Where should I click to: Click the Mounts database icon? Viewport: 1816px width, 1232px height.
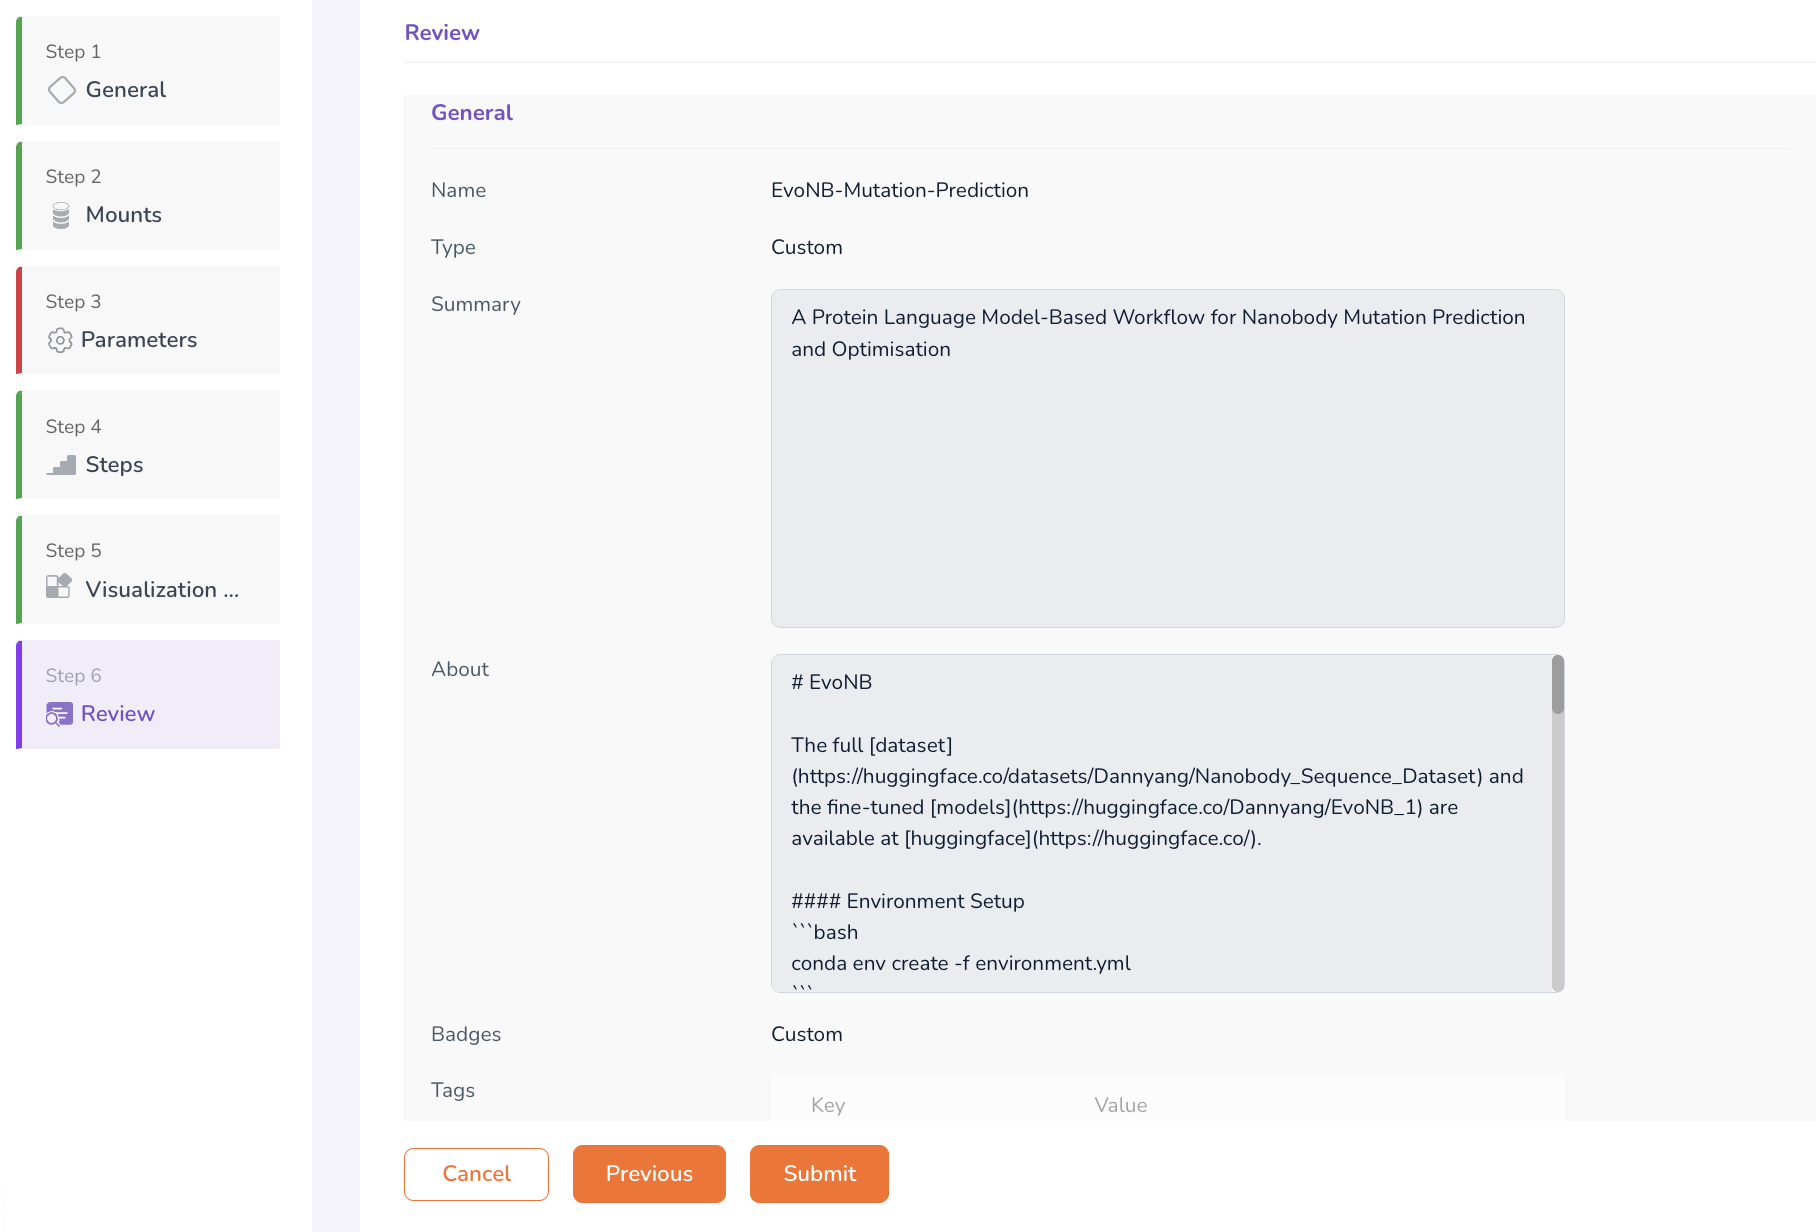pos(61,215)
